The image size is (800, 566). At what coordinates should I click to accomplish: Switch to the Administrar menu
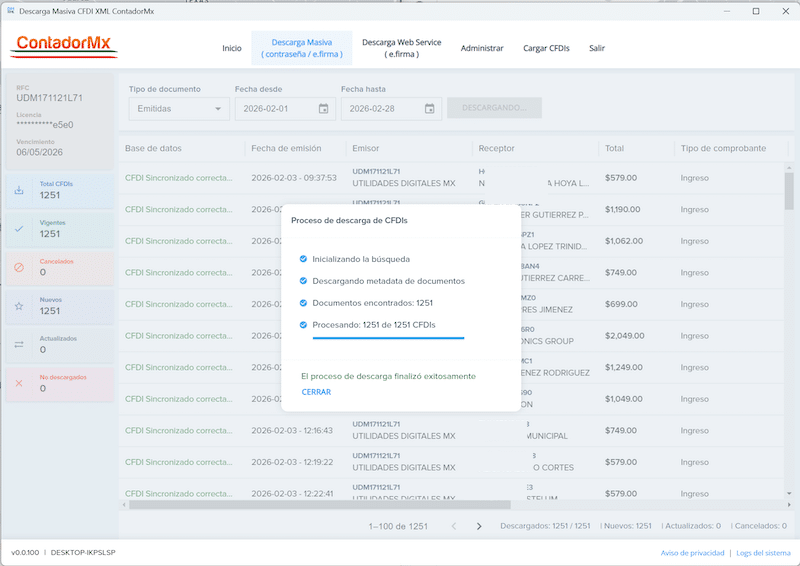click(x=482, y=48)
